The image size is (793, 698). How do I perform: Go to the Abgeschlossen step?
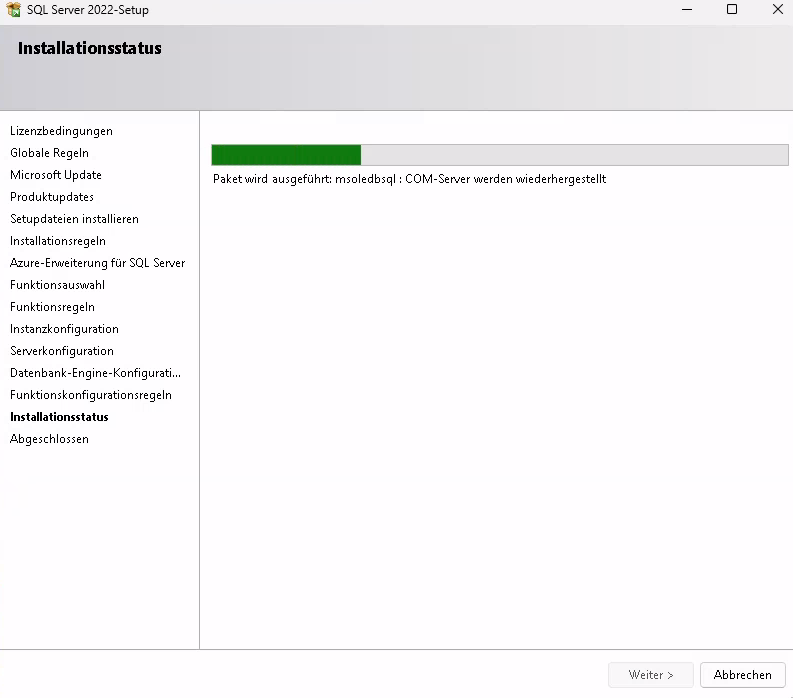pos(49,439)
